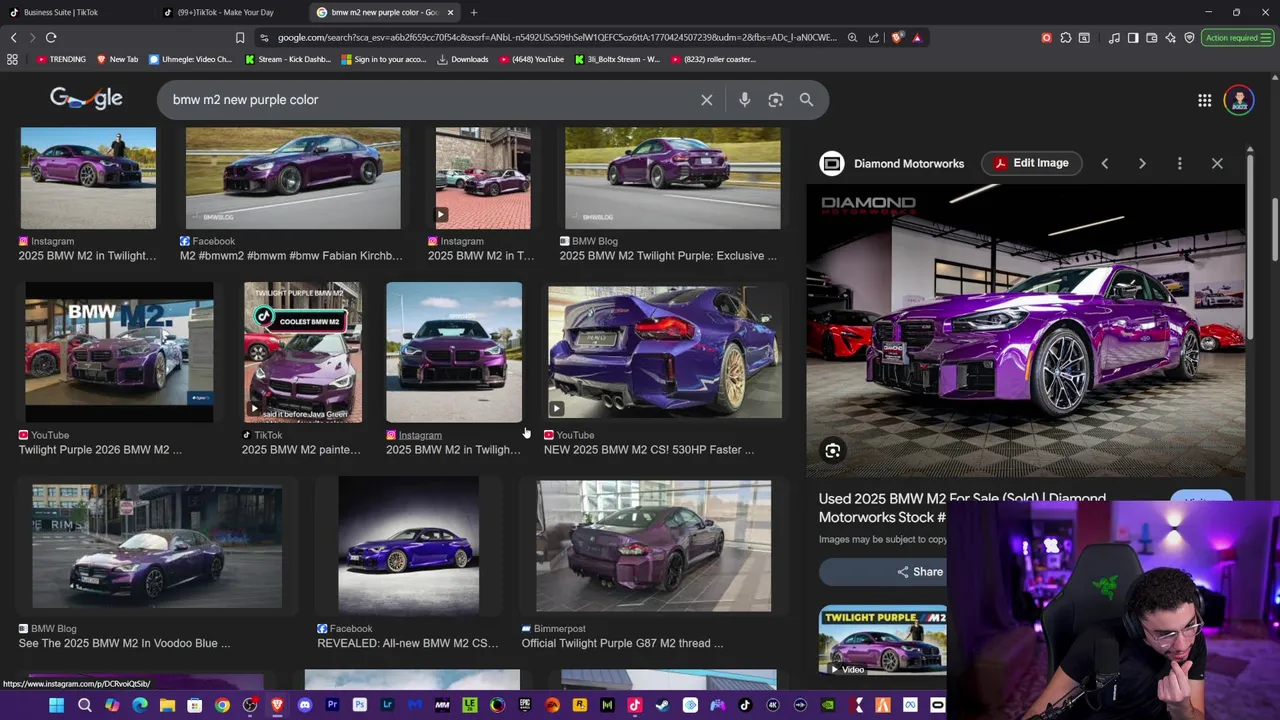Open (4648) YouTube bookmark
Screen dimensions: 1280x720
530,59
